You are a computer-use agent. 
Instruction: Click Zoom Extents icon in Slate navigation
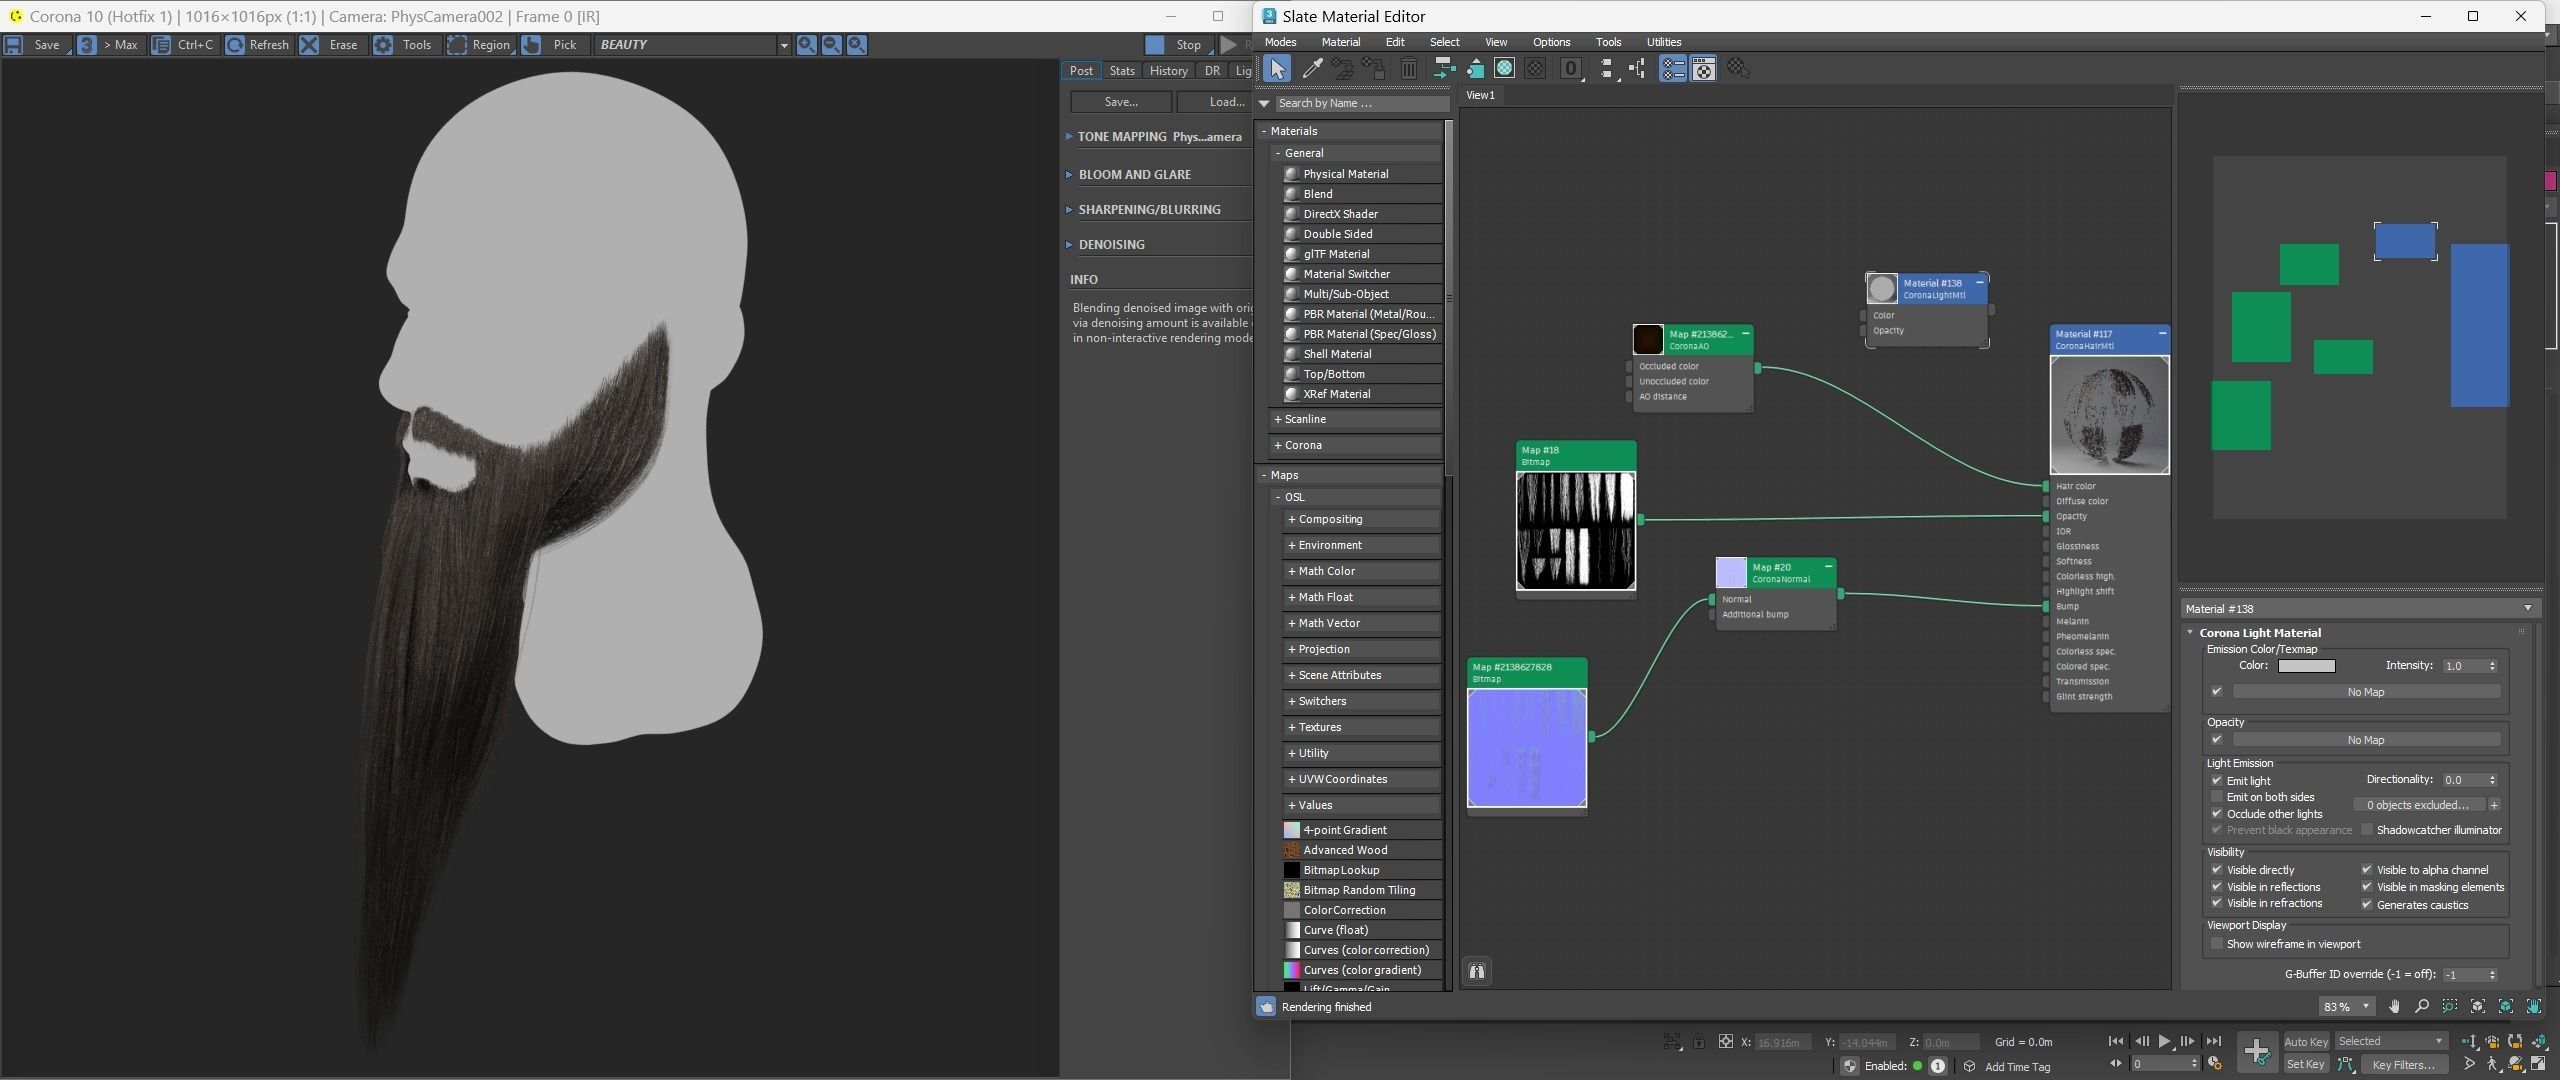(2478, 1006)
